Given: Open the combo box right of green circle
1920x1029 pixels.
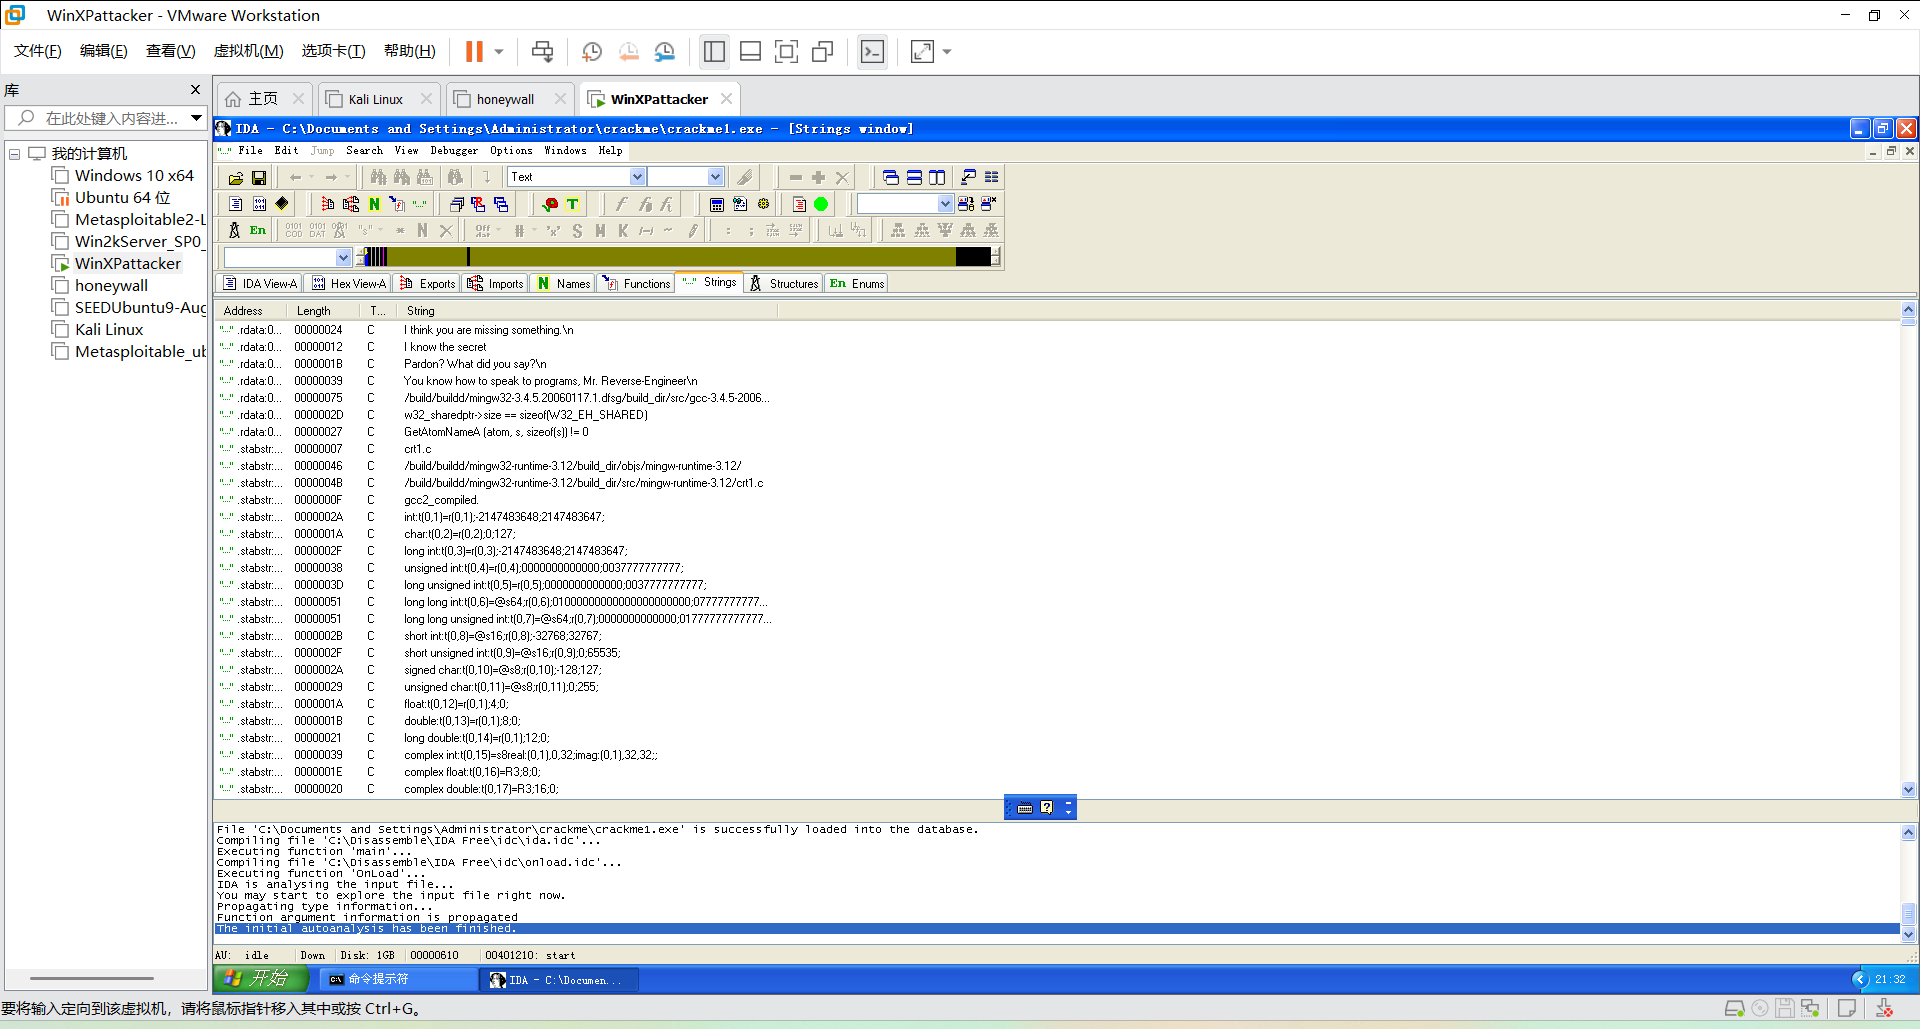Looking at the screenshot, I should coord(945,204).
